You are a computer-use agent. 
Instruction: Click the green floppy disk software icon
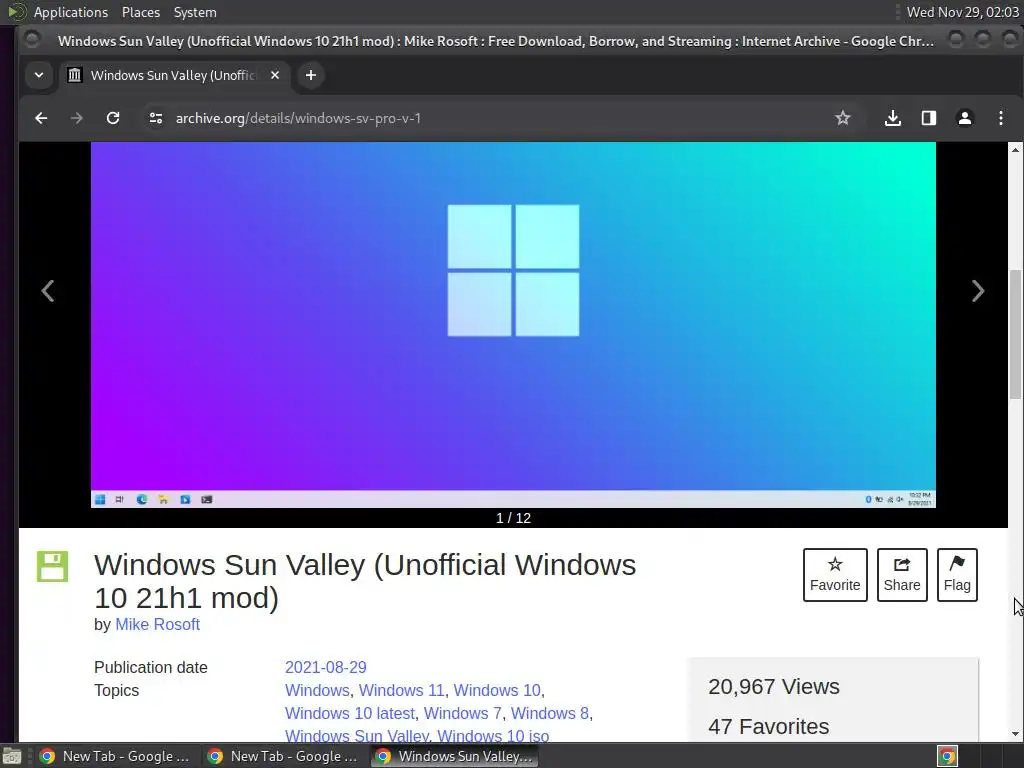click(x=52, y=566)
